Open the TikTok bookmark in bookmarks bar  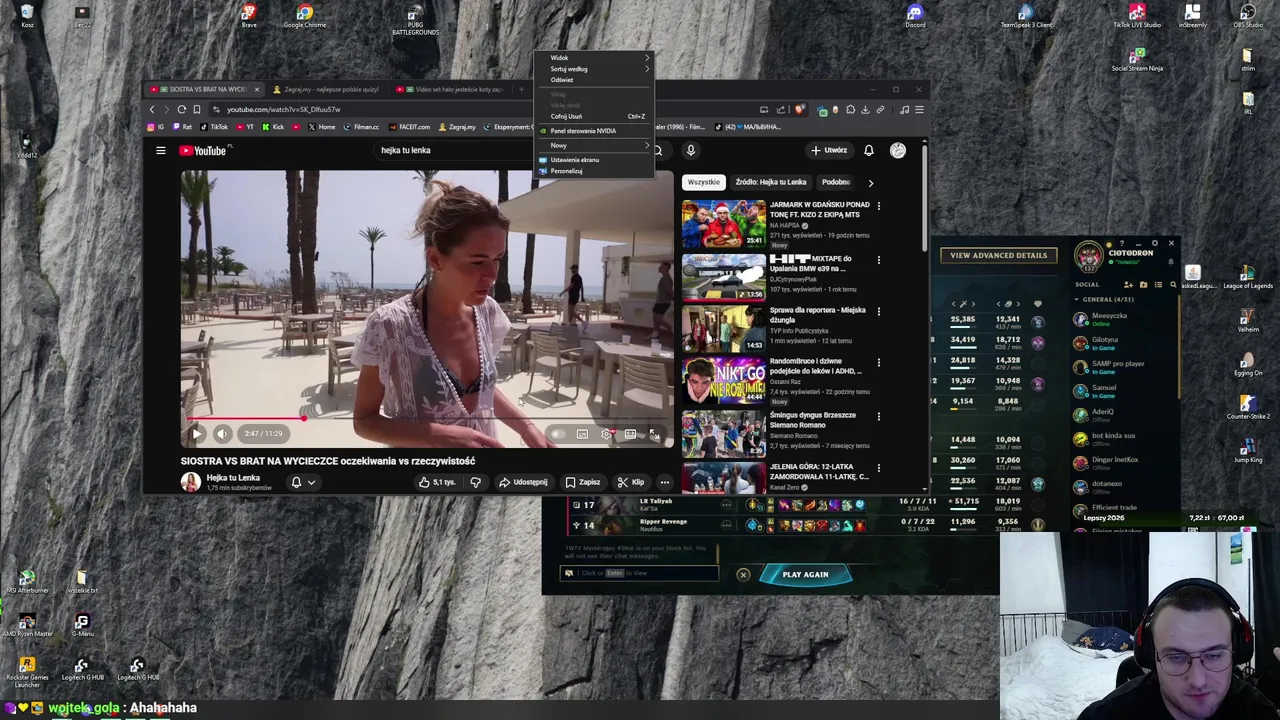(214, 127)
